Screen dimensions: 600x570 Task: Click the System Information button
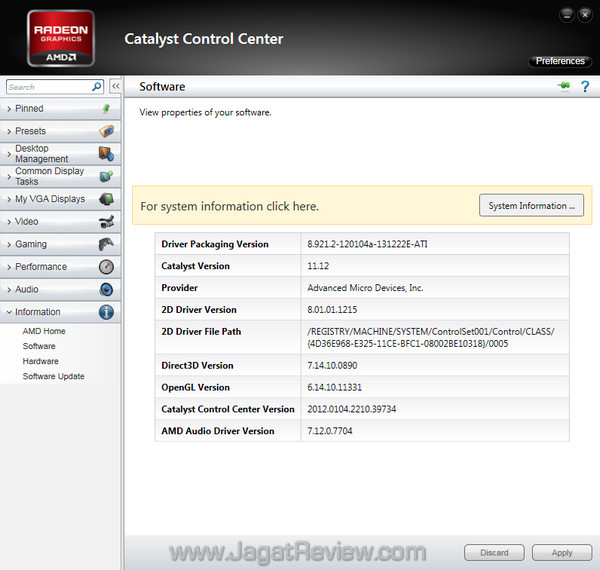point(532,205)
